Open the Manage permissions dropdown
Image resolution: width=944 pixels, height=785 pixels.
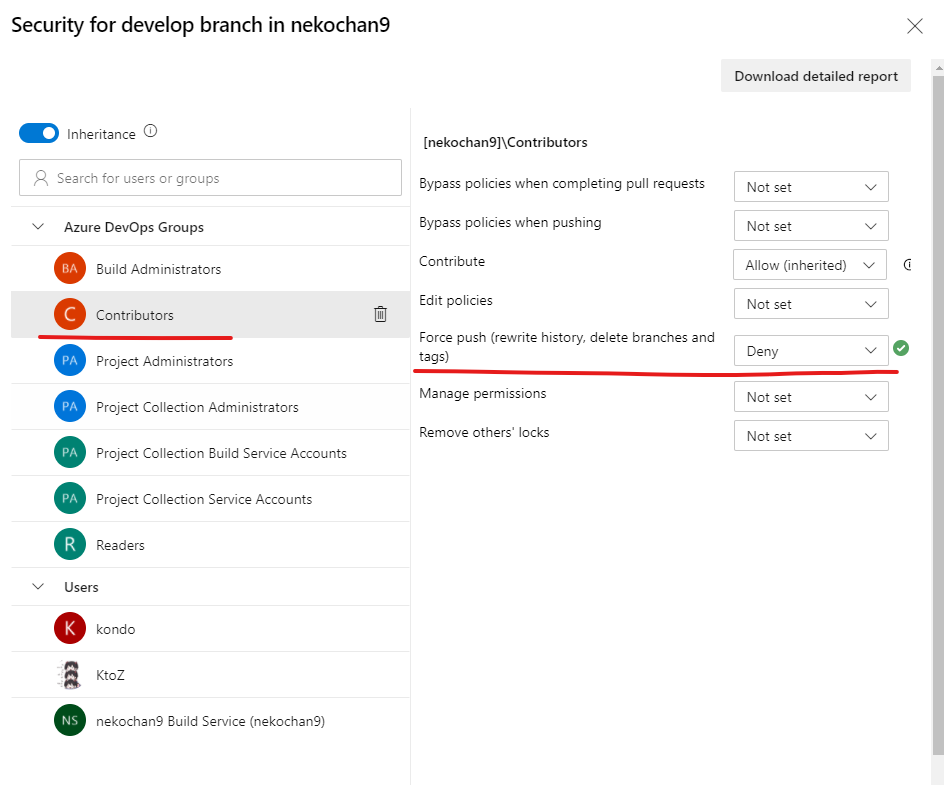tap(811, 397)
